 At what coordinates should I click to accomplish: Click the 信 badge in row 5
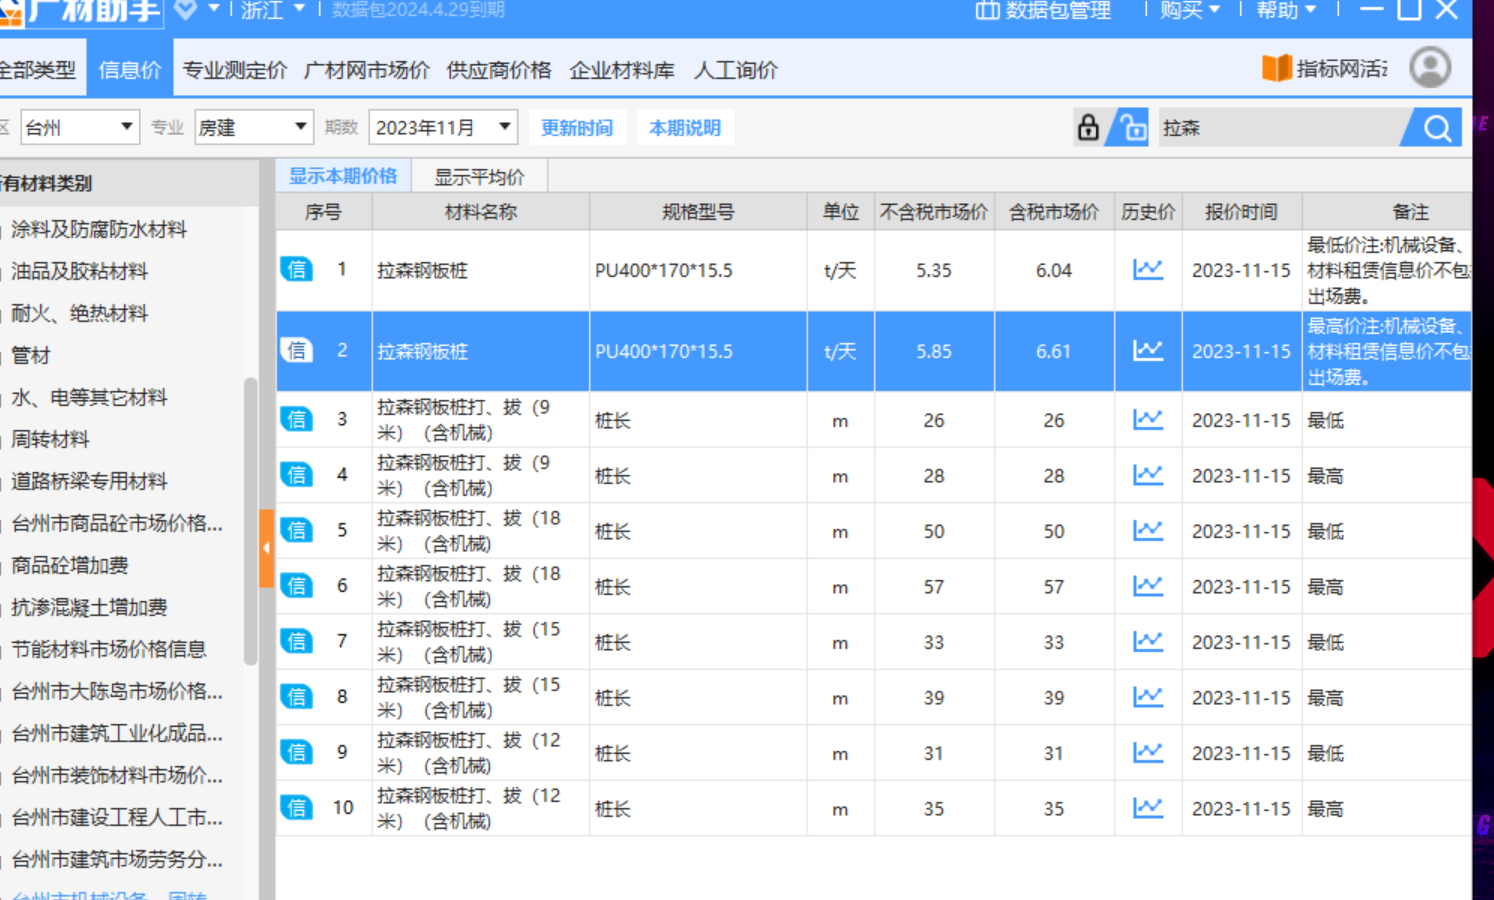pyautogui.click(x=296, y=531)
